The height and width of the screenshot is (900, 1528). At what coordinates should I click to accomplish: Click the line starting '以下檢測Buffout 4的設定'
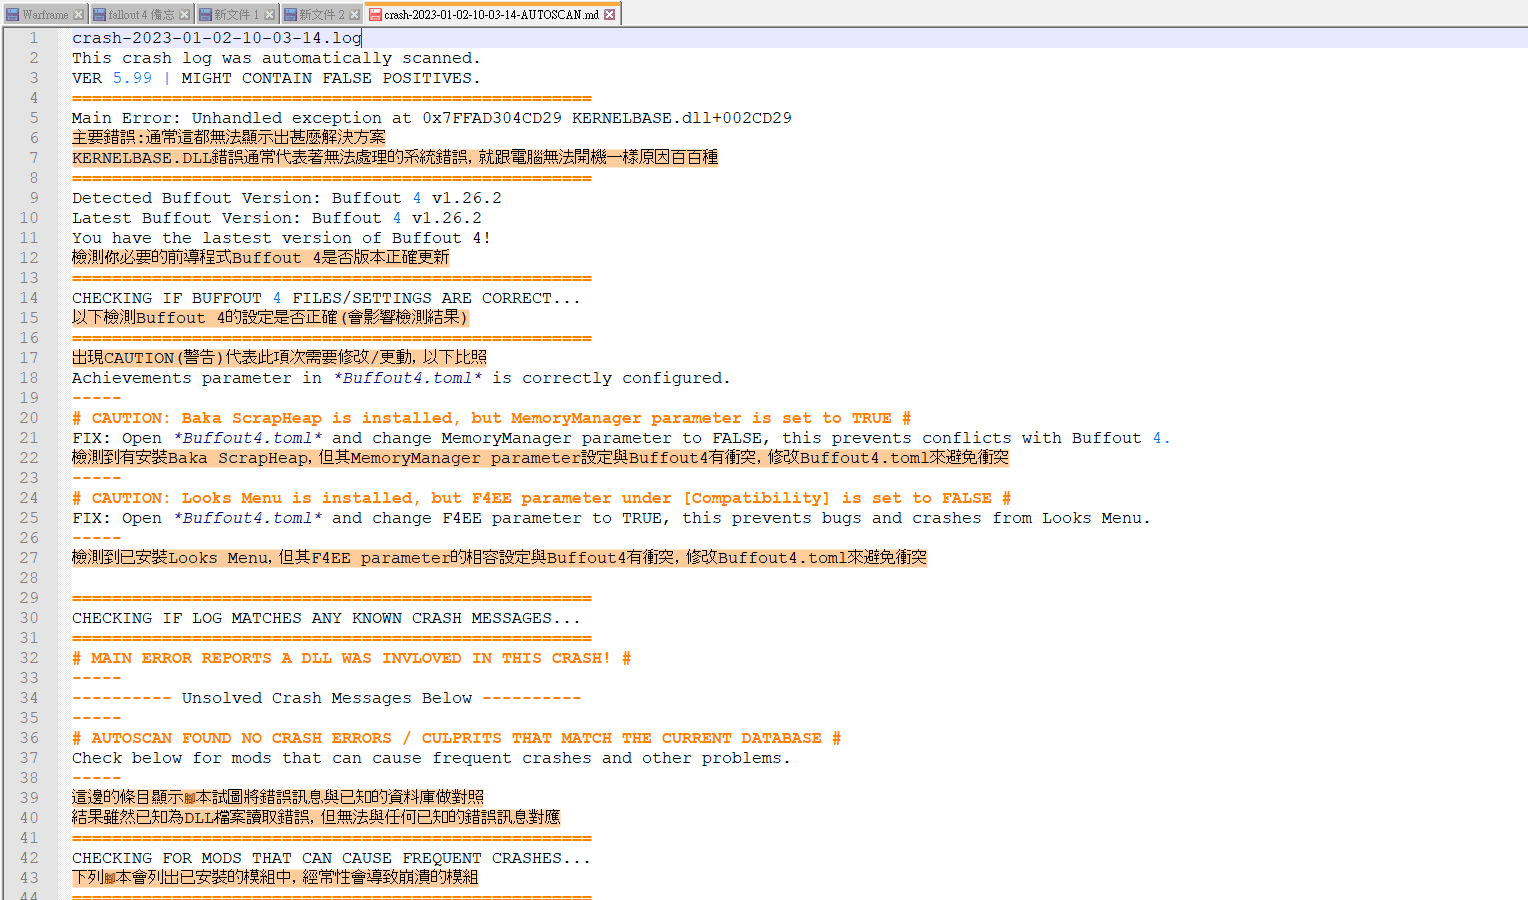click(270, 318)
